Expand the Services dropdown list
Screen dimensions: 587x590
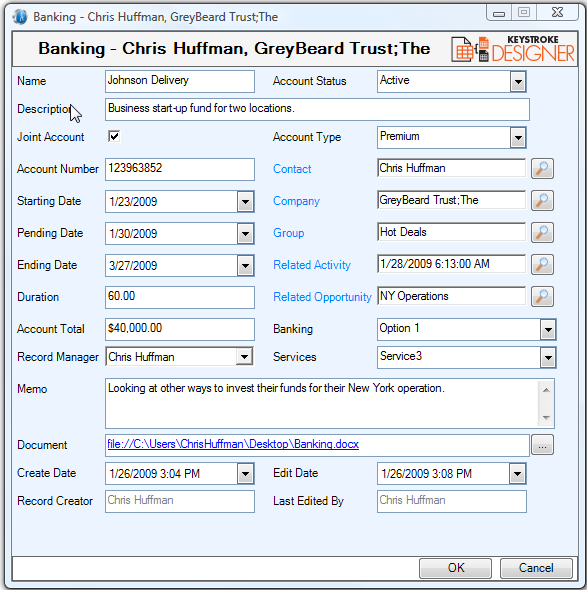(x=548, y=358)
